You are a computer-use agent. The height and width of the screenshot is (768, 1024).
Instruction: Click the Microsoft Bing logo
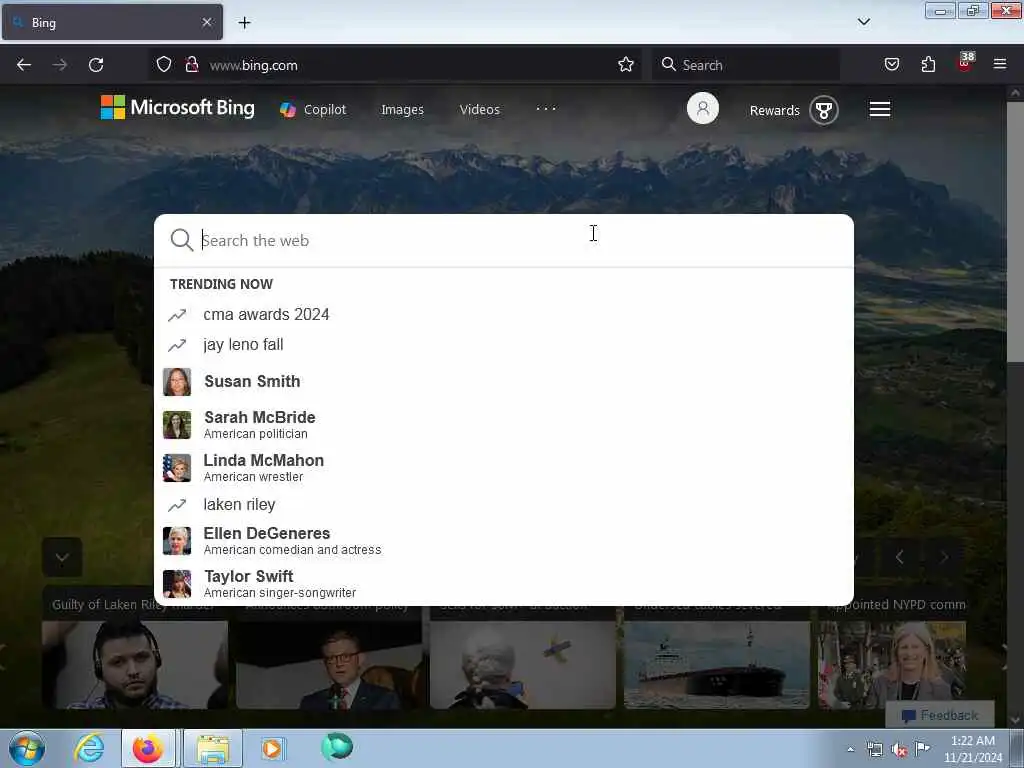pyautogui.click(x=178, y=108)
